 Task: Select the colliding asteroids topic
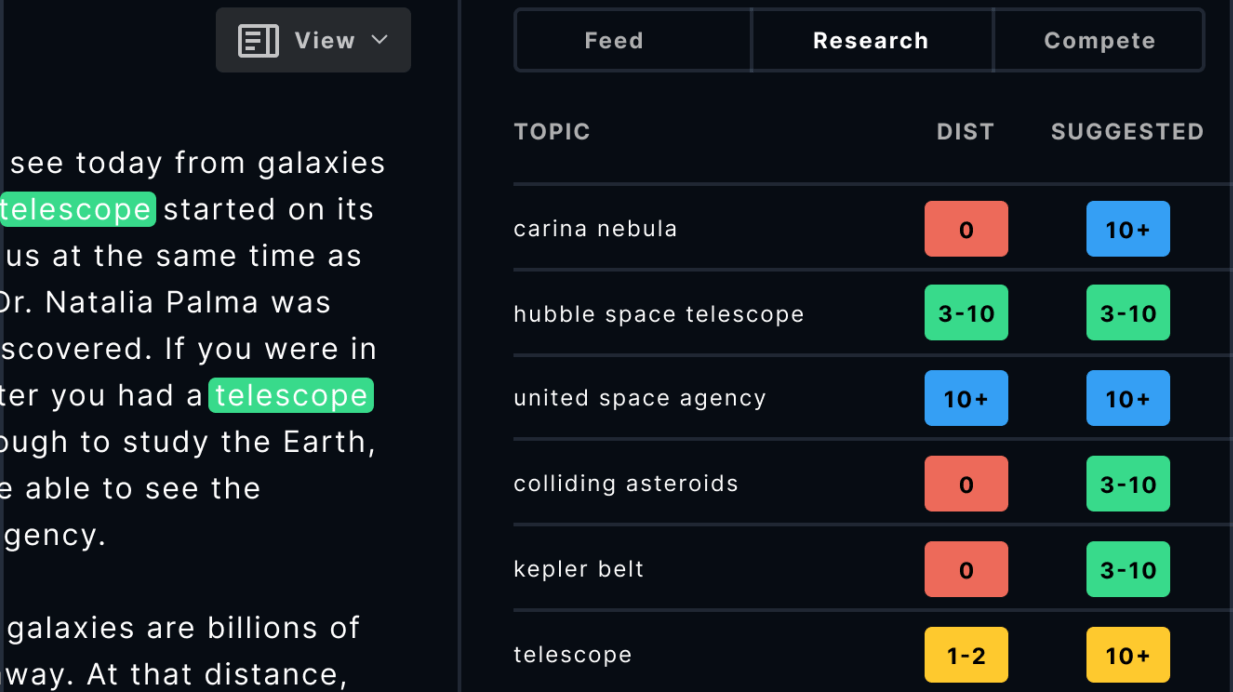[x=625, y=484]
